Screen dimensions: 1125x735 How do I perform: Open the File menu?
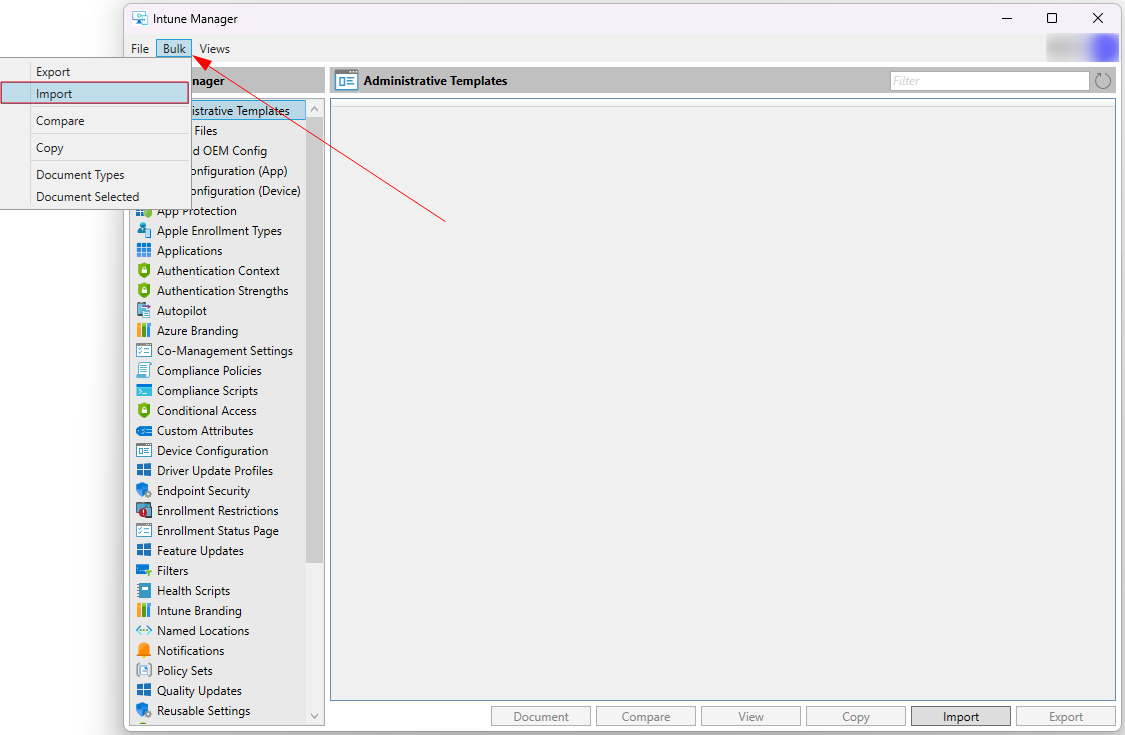click(x=140, y=49)
